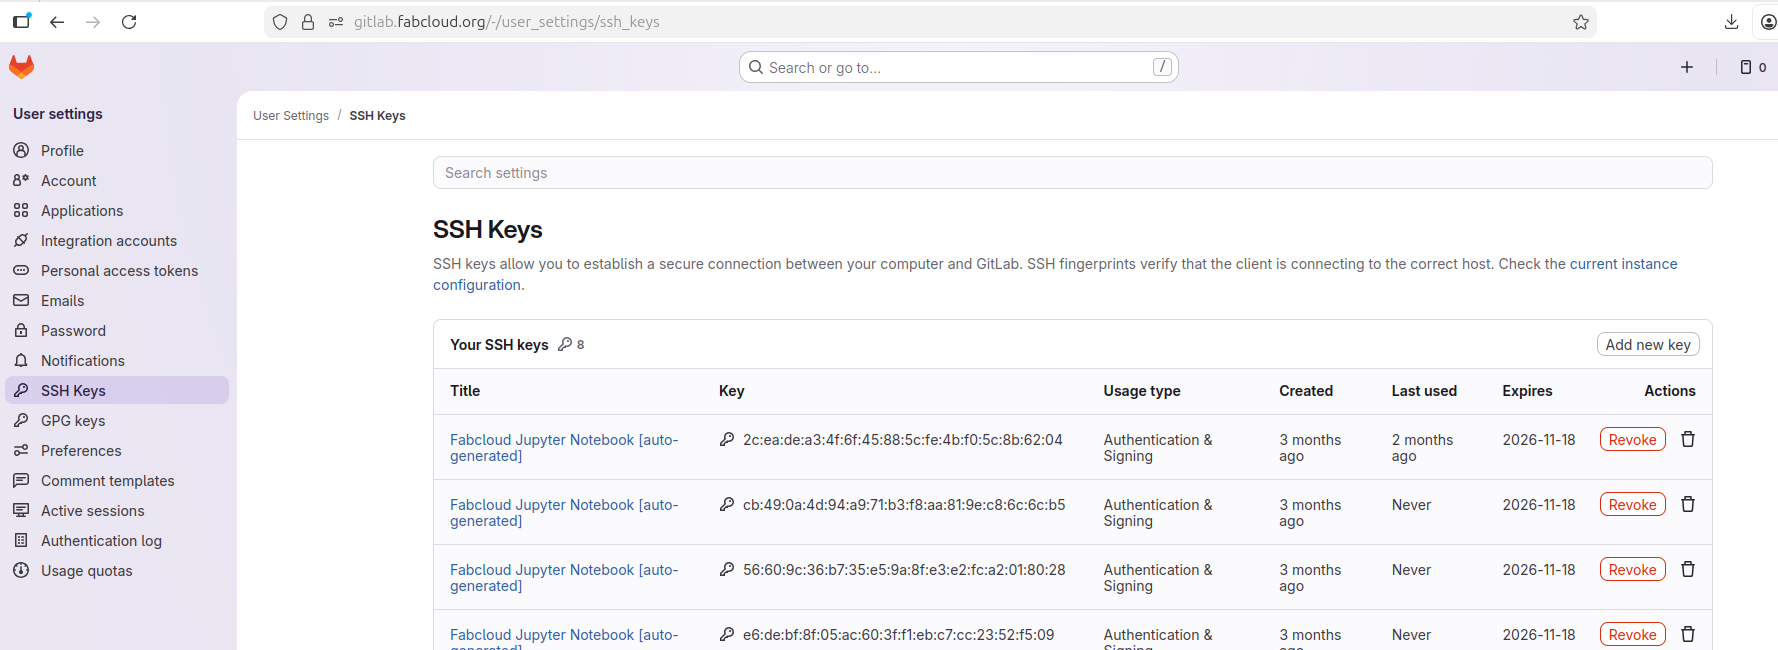Open the current instance configuration link
Image resolution: width=1778 pixels, height=650 pixels.
1622,264
